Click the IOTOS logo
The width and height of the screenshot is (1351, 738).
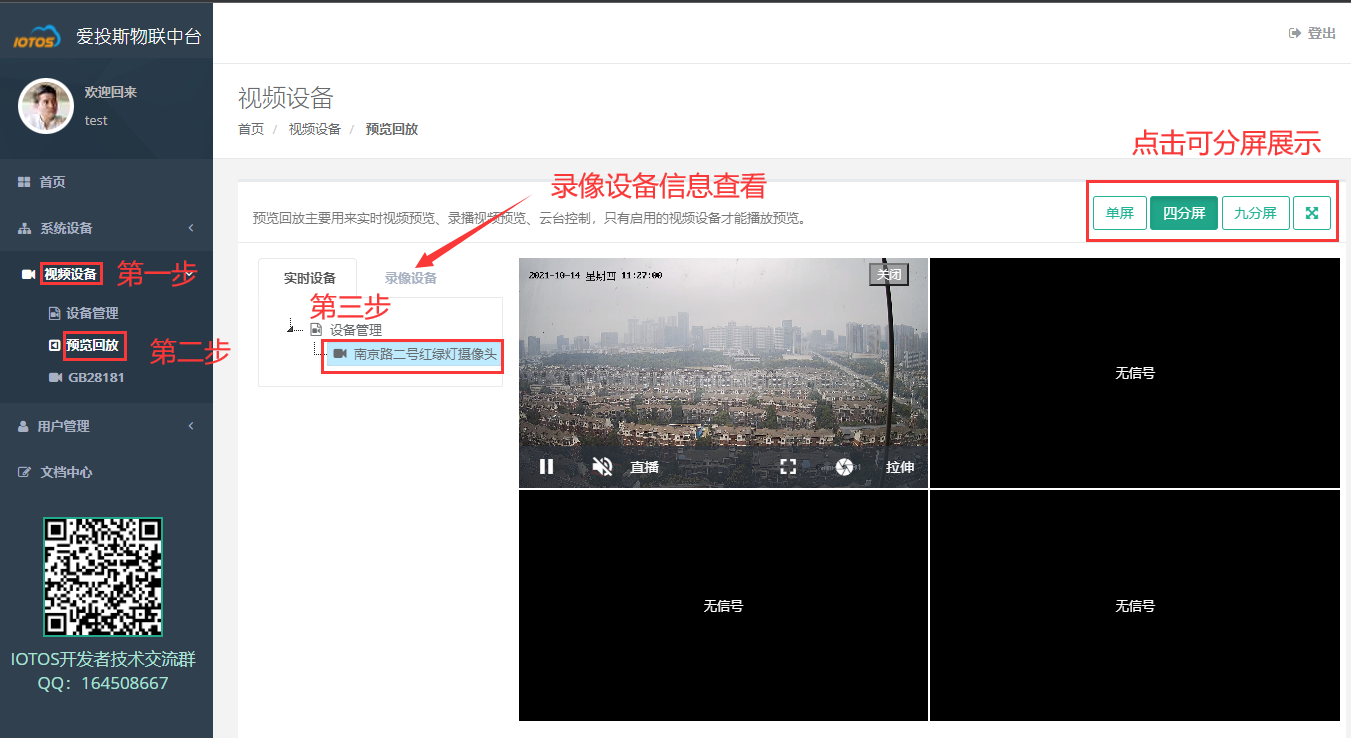36,30
